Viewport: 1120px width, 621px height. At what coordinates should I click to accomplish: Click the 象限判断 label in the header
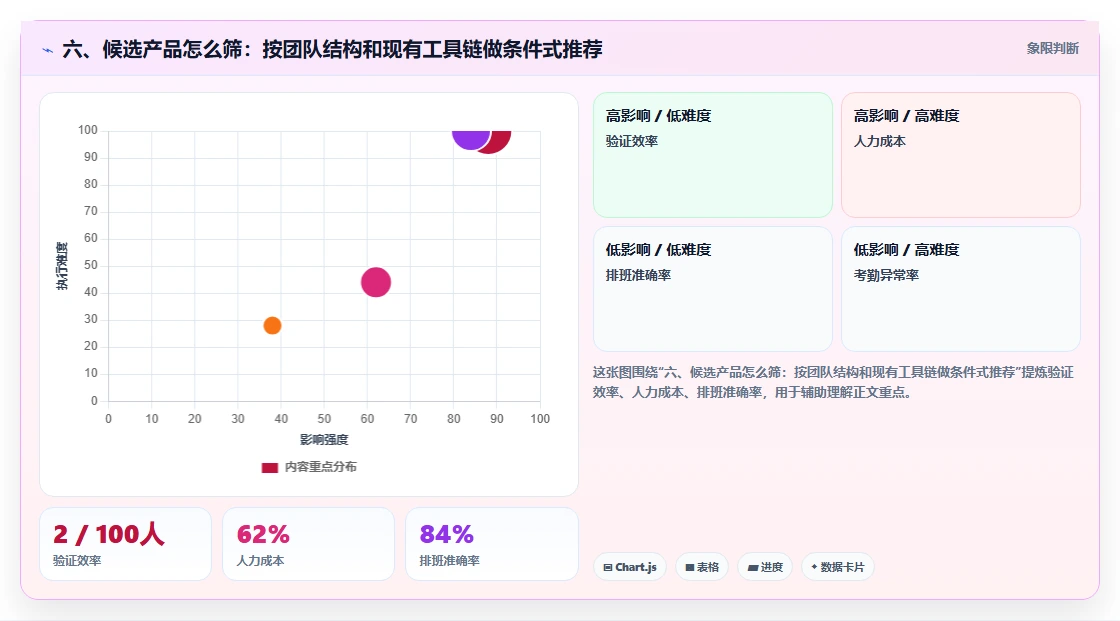click(x=1052, y=49)
